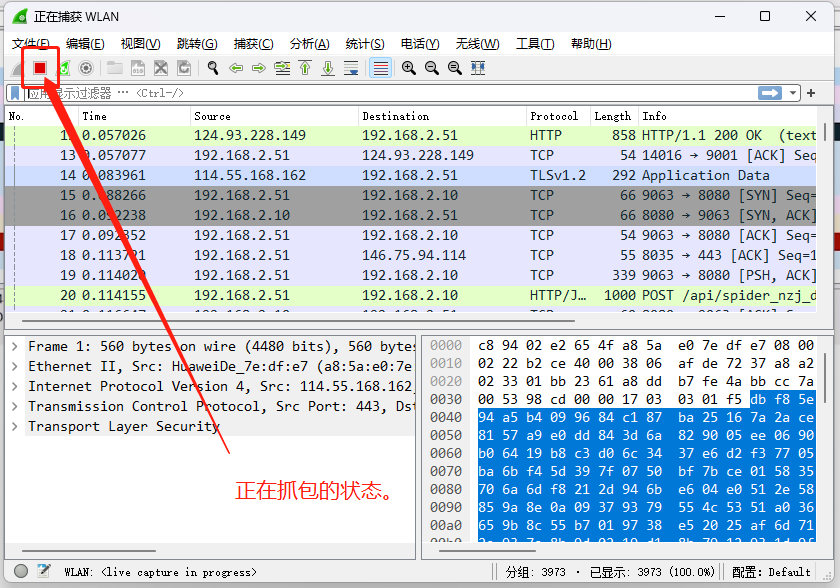The width and height of the screenshot is (840, 588).
Task: Open the 文件(F) menu
Action: [31, 44]
